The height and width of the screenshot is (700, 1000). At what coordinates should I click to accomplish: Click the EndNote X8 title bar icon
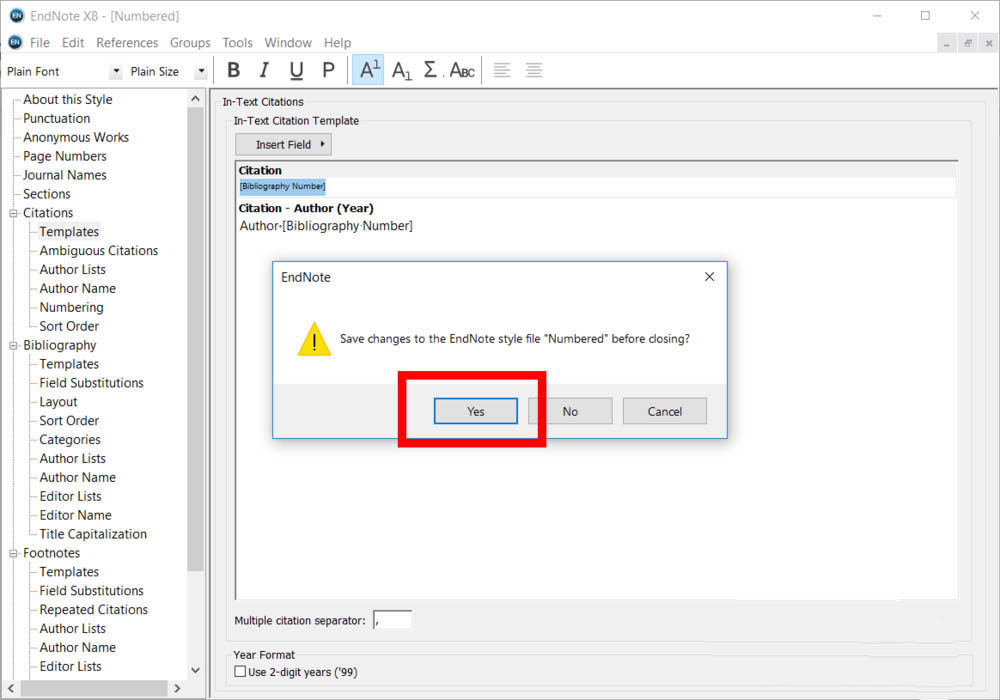pyautogui.click(x=17, y=15)
